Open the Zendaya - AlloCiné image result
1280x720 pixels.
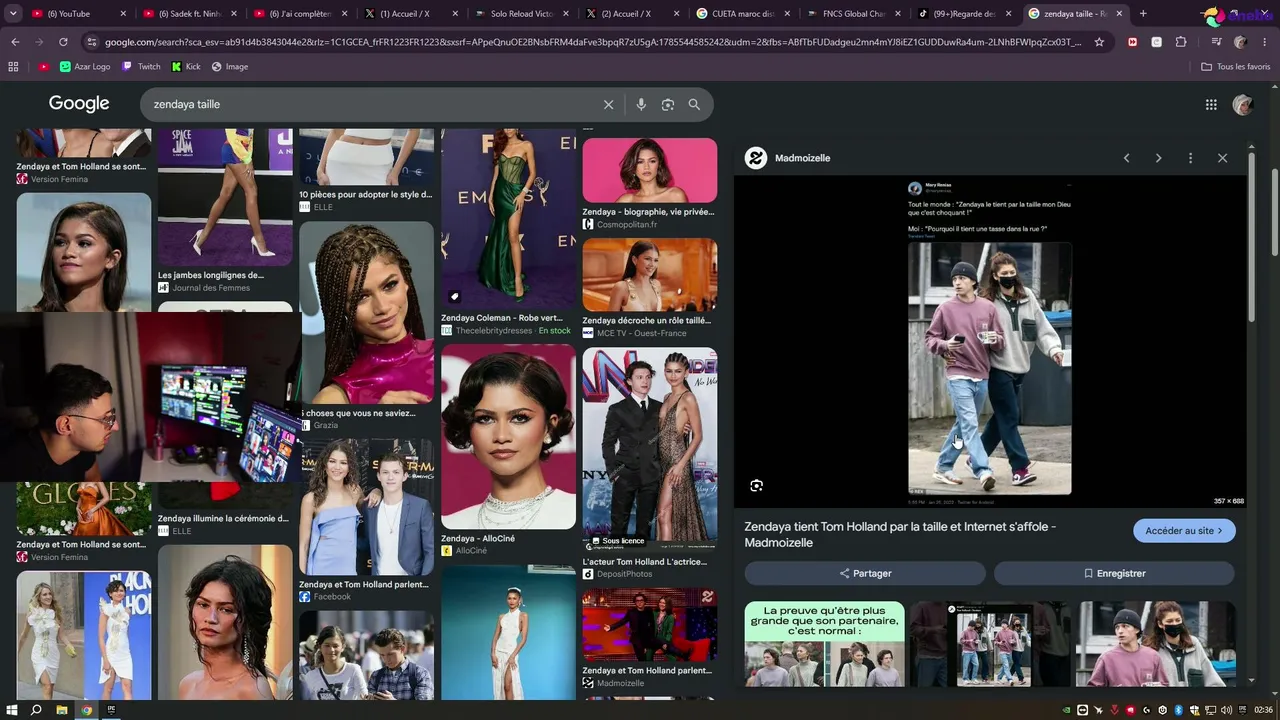[x=508, y=436]
